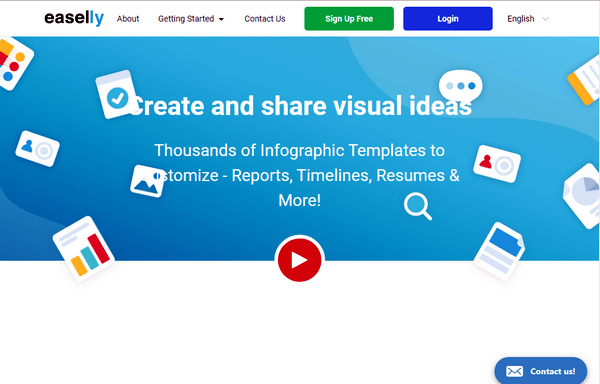The width and height of the screenshot is (600, 384).
Task: Play the intro video
Action: (x=300, y=260)
